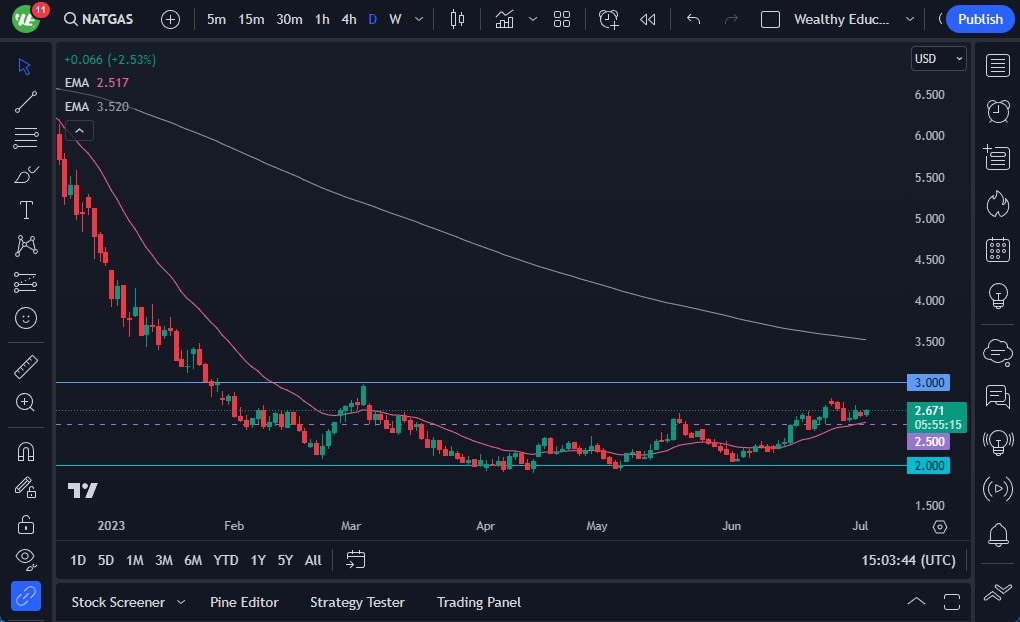
Task: Click the select layout square icon
Action: coord(770,20)
